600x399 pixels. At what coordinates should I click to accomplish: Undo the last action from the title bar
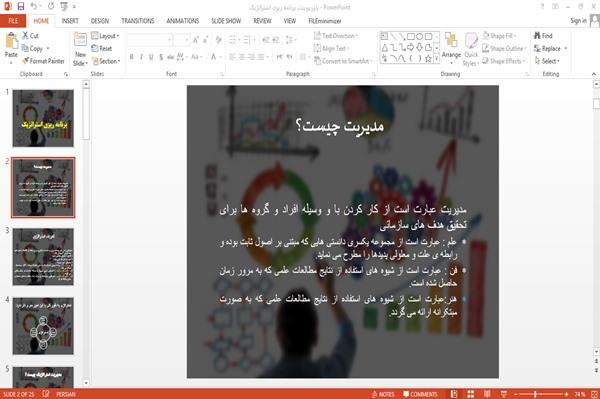click(34, 6)
